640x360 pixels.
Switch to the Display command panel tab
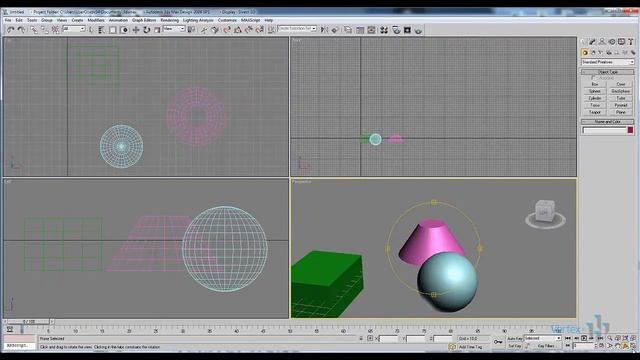tap(621, 42)
